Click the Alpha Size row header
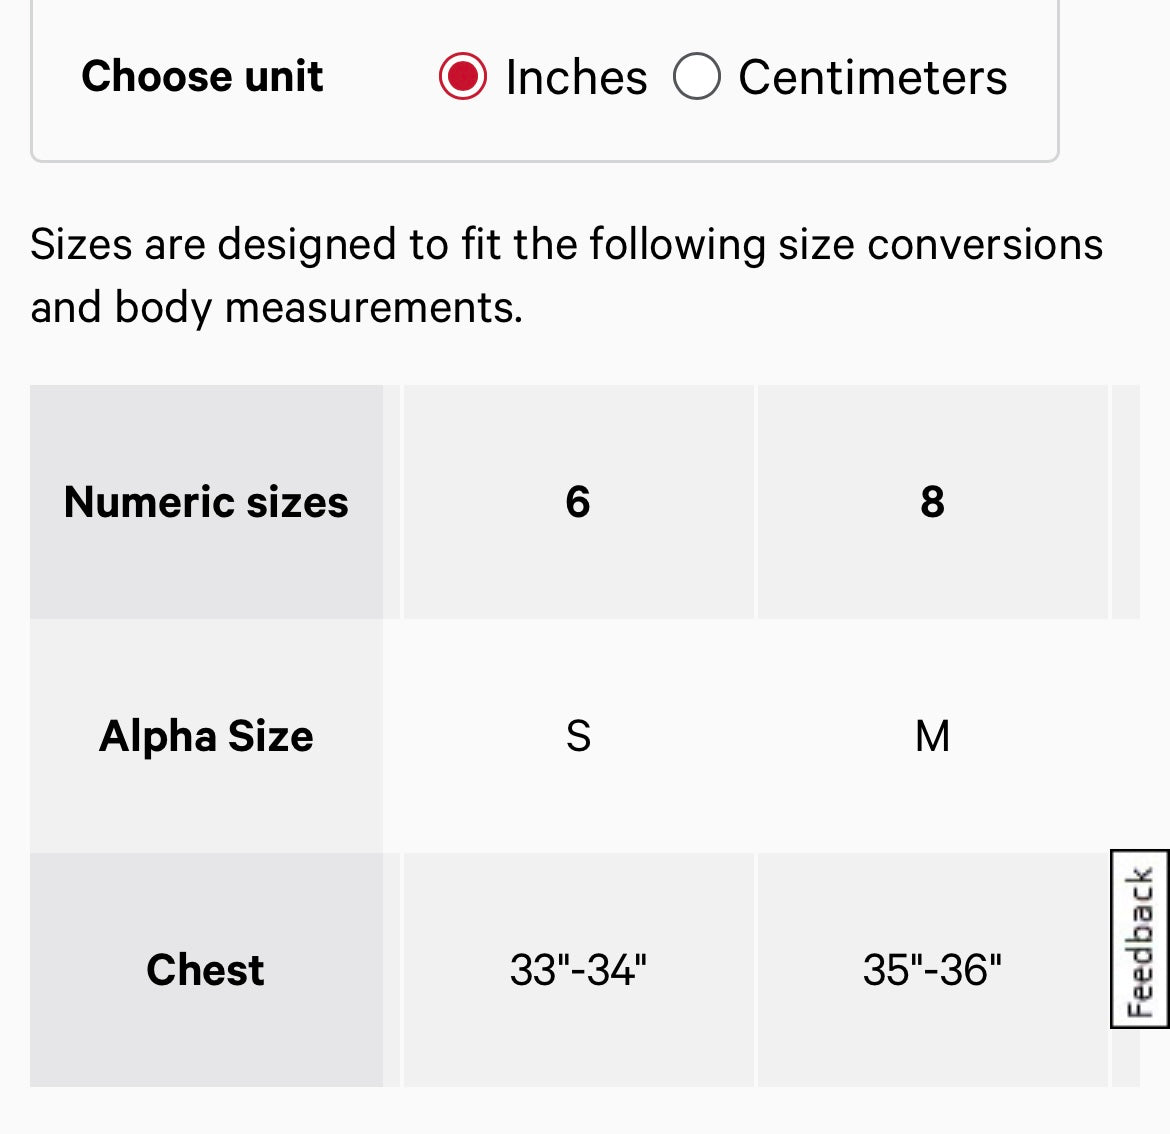 206,736
